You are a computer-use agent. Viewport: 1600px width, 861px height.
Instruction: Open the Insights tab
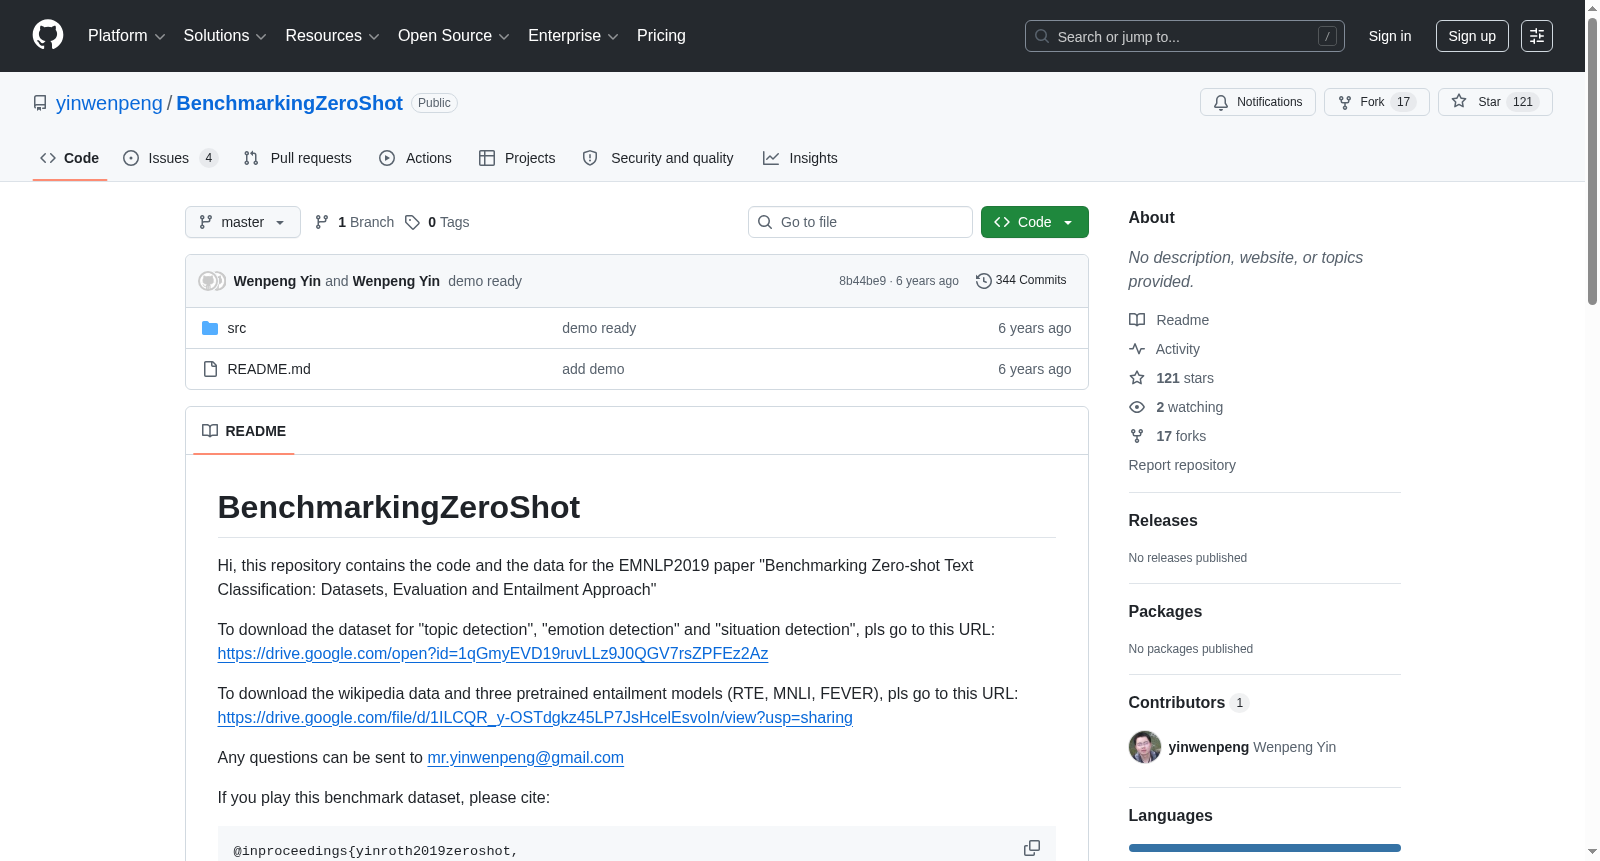pos(800,158)
